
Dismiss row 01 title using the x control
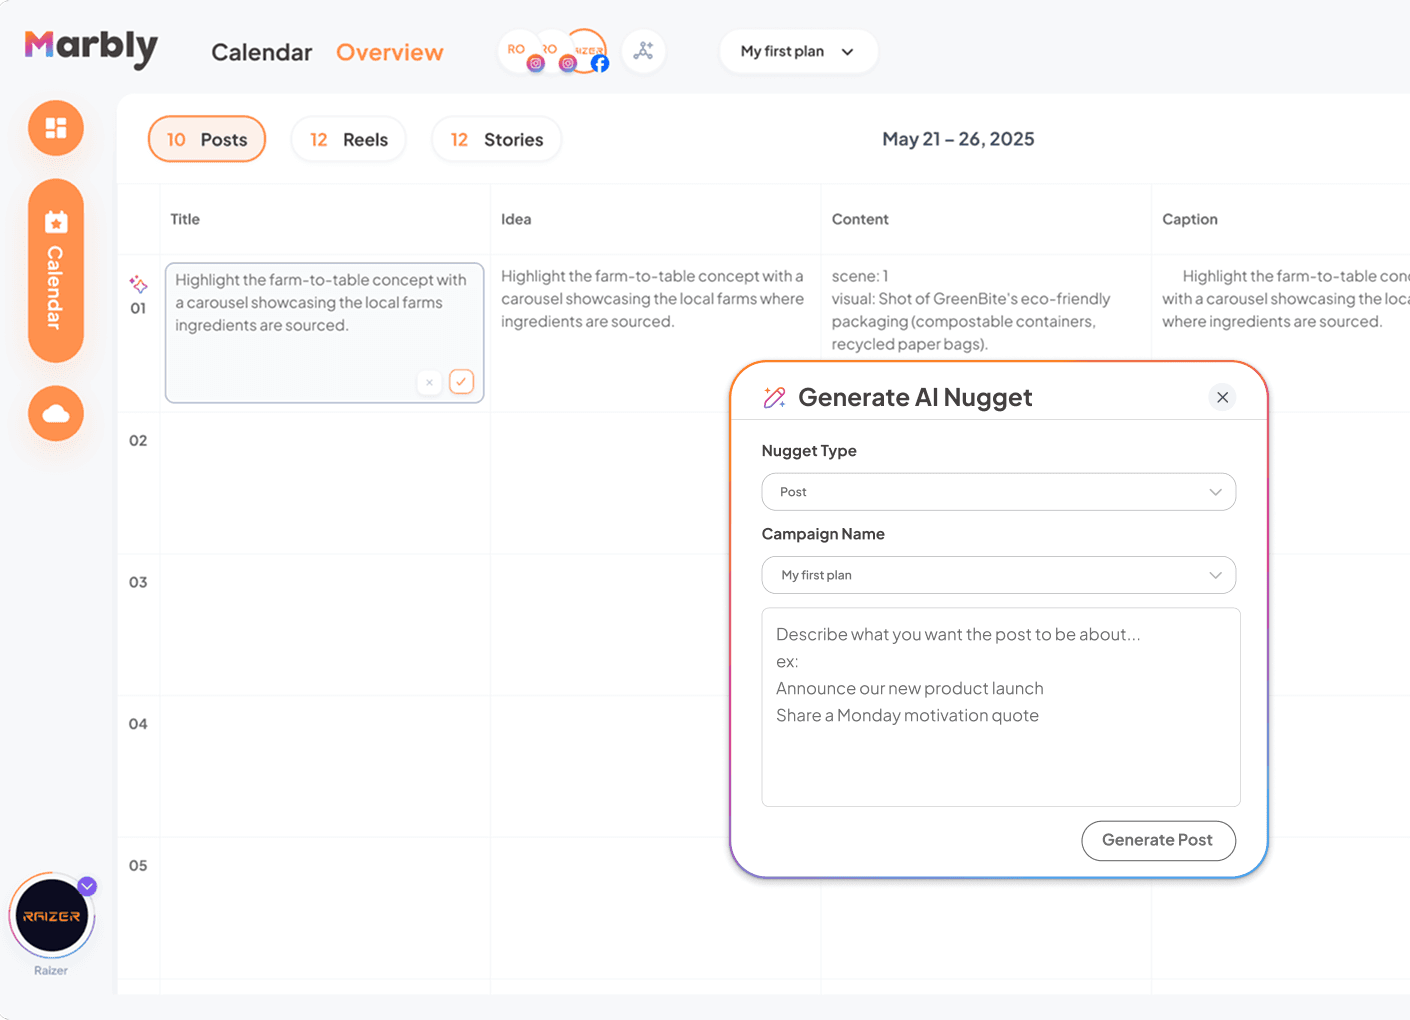pos(429,382)
